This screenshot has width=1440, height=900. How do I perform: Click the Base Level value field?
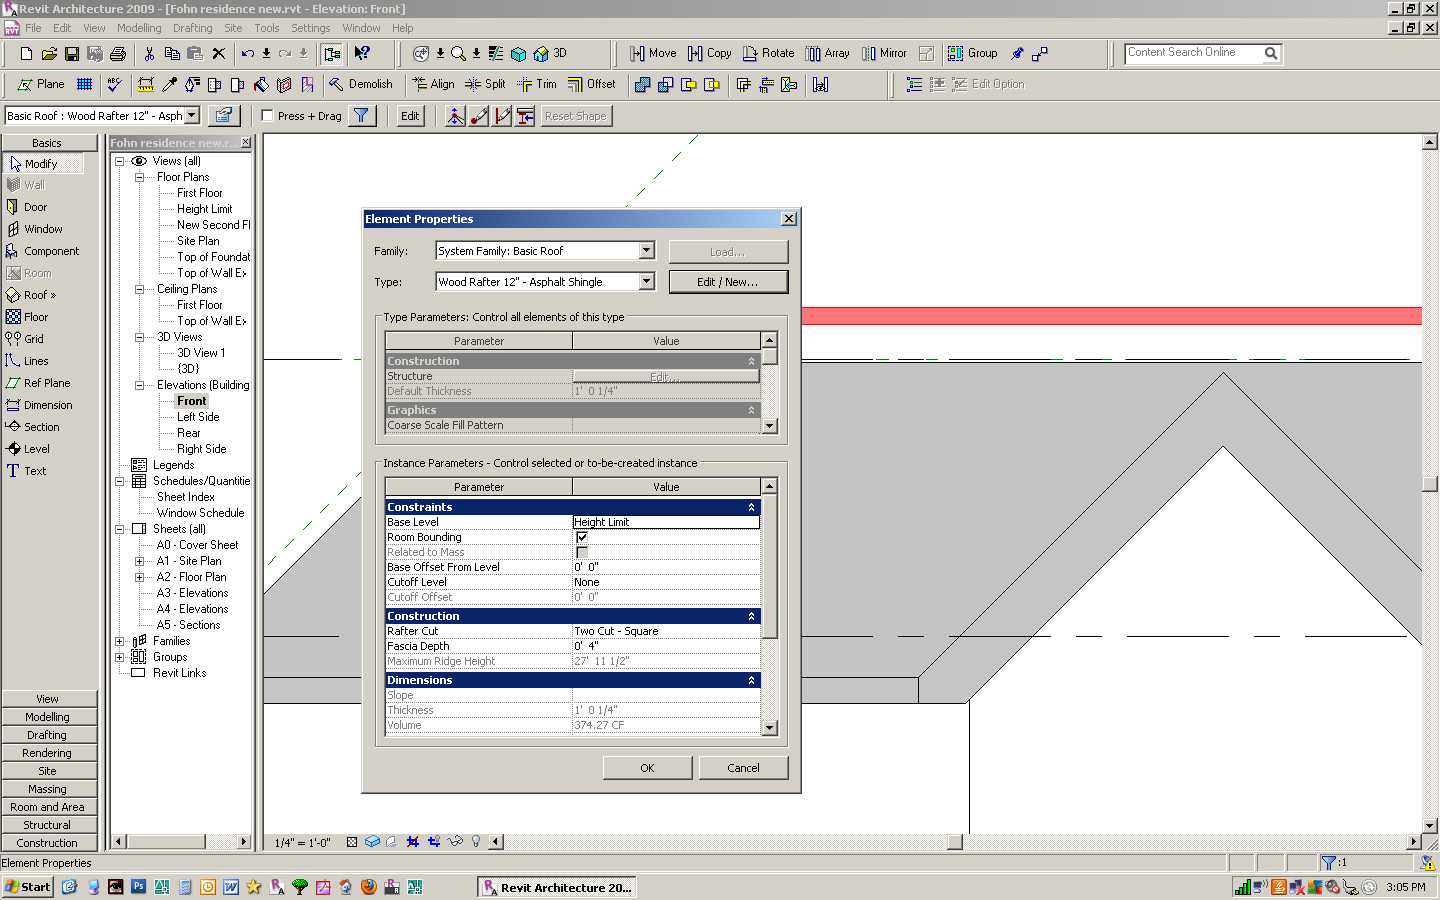coord(665,522)
